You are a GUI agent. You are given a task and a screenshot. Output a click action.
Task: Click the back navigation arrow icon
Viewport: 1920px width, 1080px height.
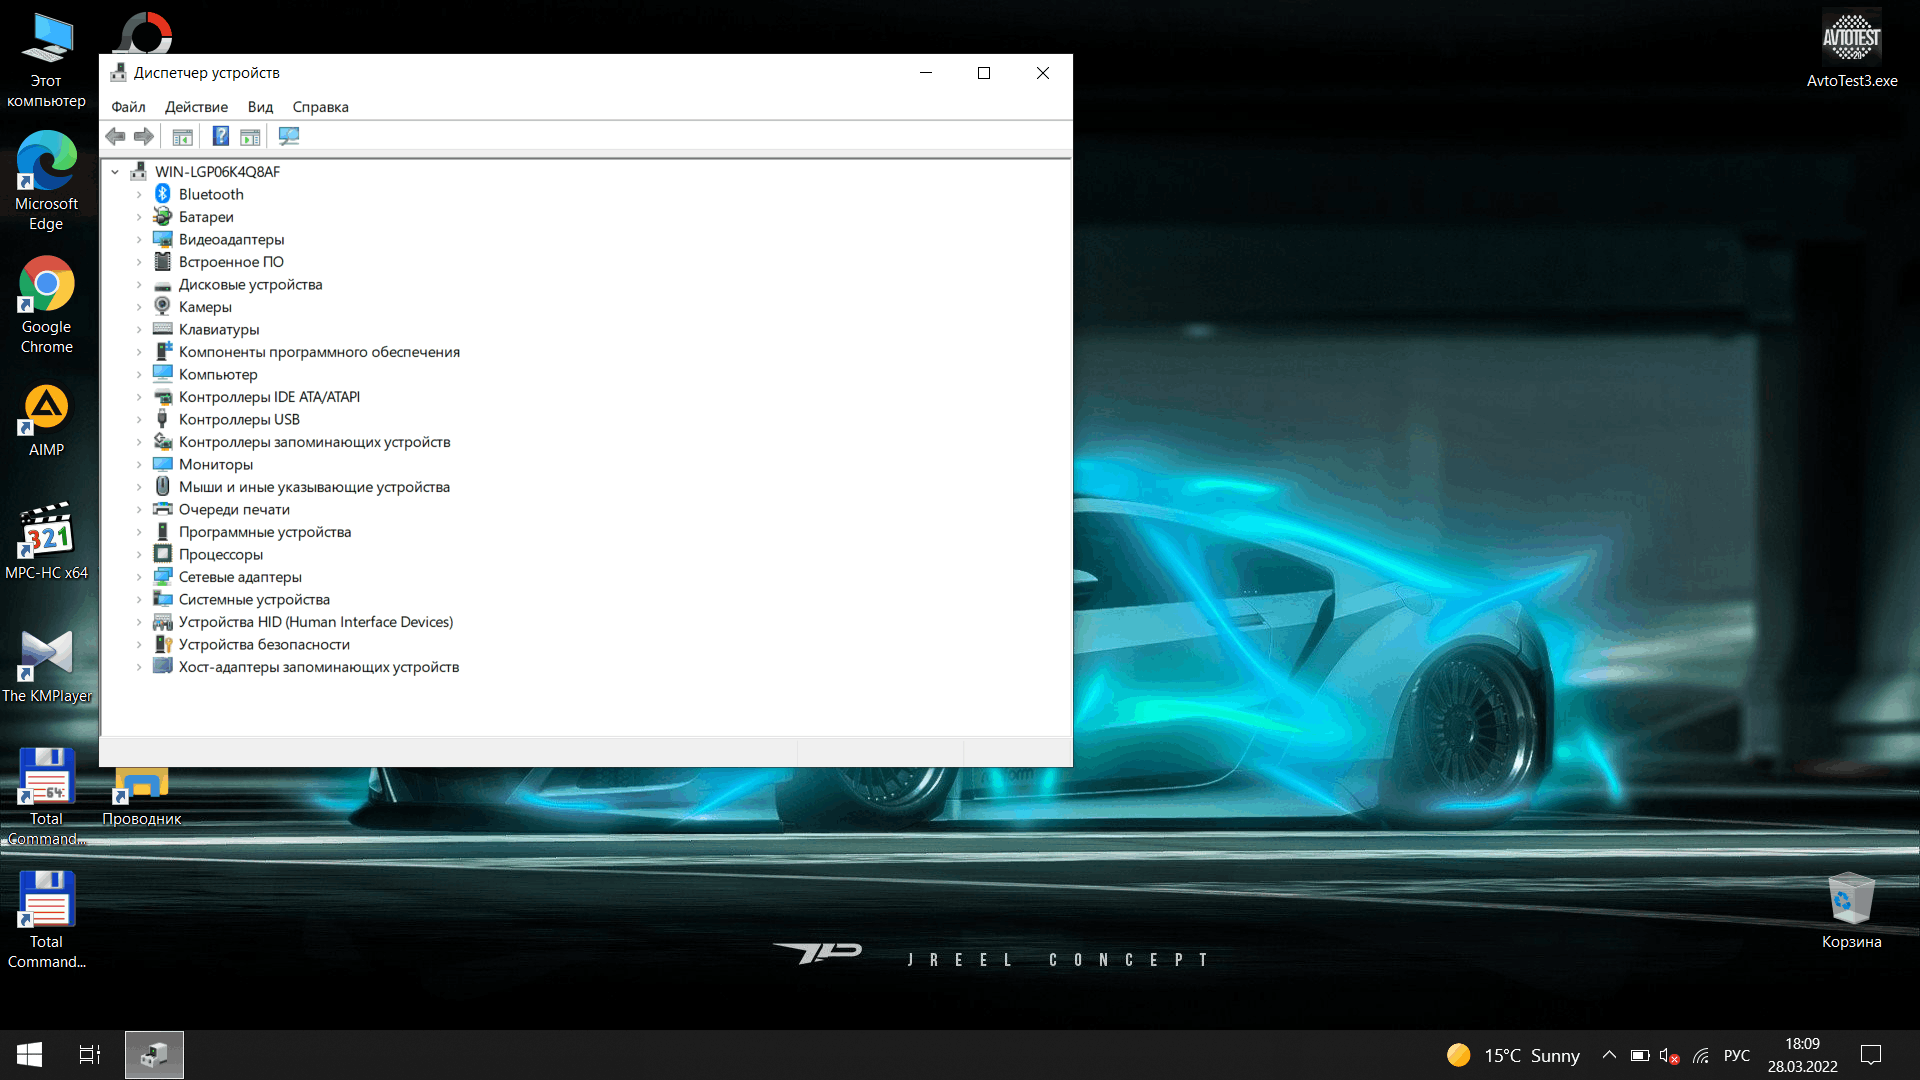[115, 136]
